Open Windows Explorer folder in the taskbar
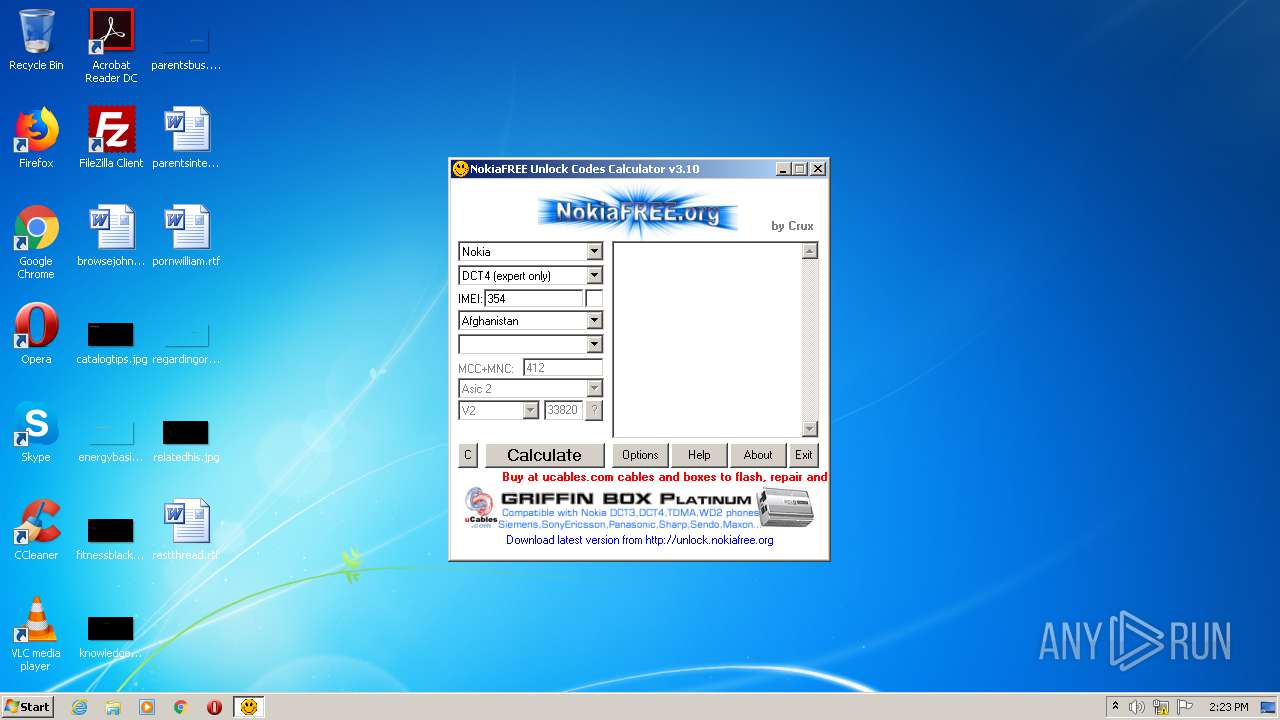The image size is (1280, 720). [113, 707]
